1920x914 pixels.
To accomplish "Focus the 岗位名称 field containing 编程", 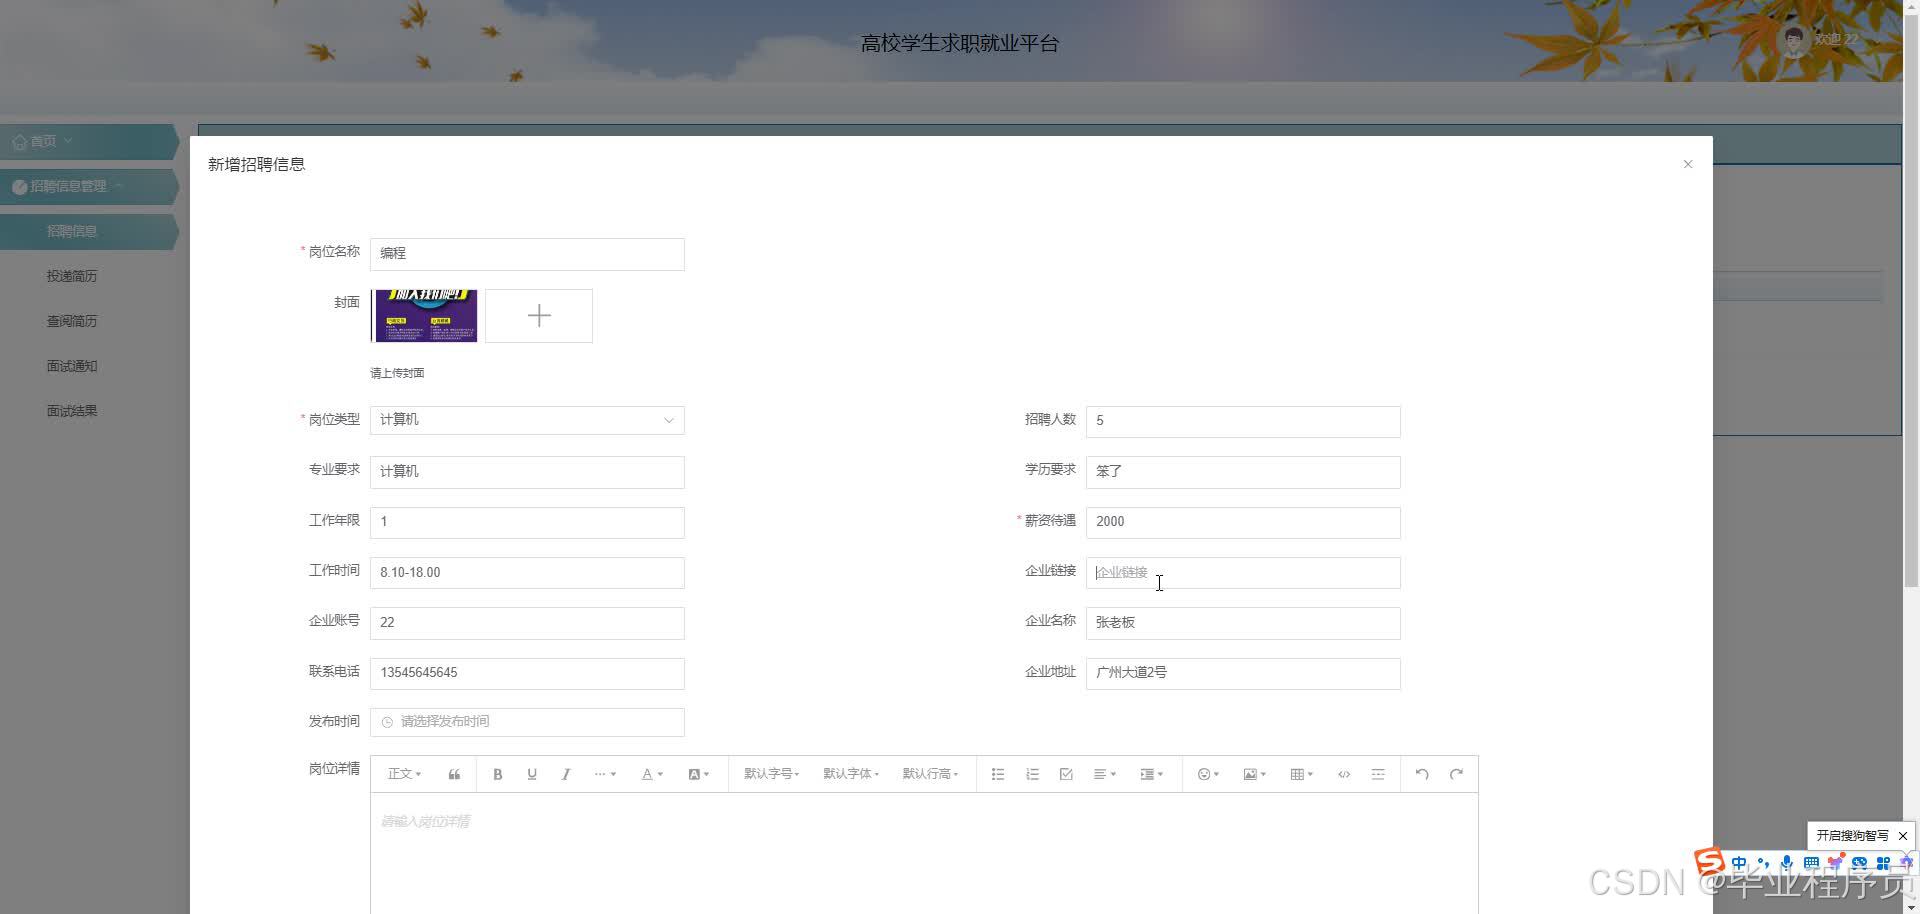I will tap(527, 254).
